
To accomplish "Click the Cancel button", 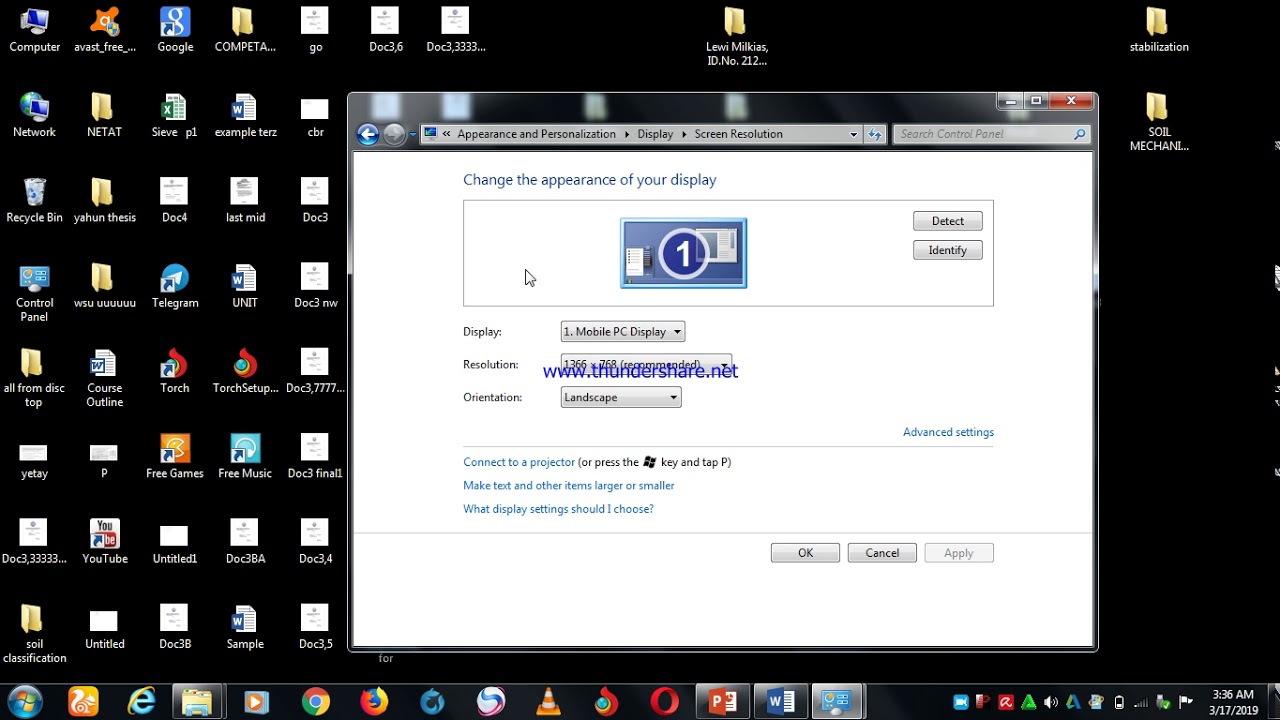I will pyautogui.click(x=882, y=553).
